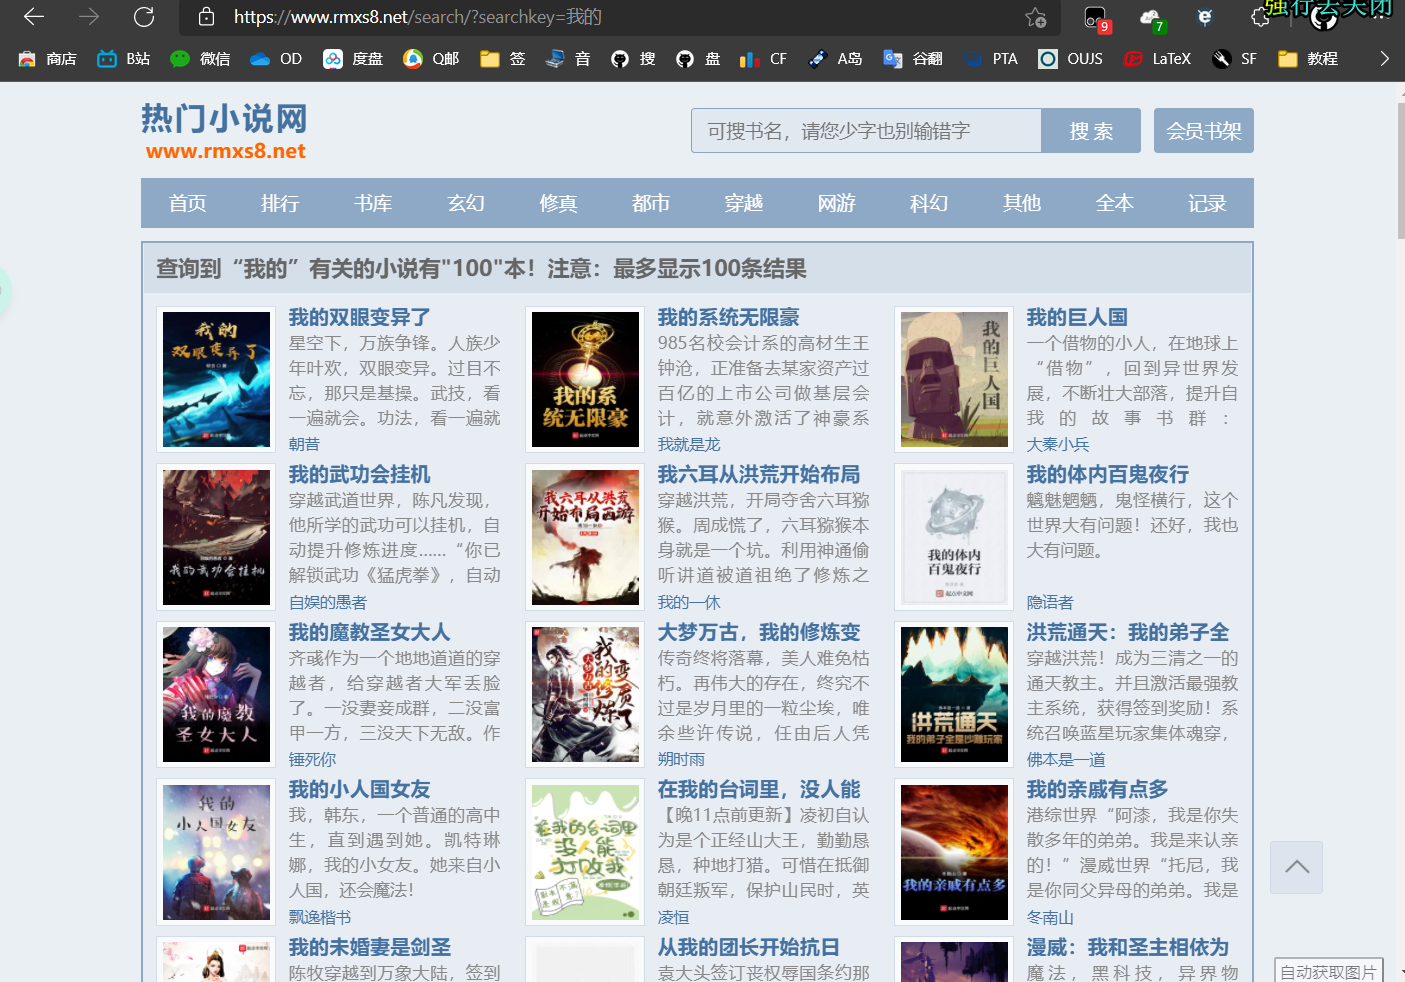
Task: Click the site security icon in address bar
Action: click(206, 17)
